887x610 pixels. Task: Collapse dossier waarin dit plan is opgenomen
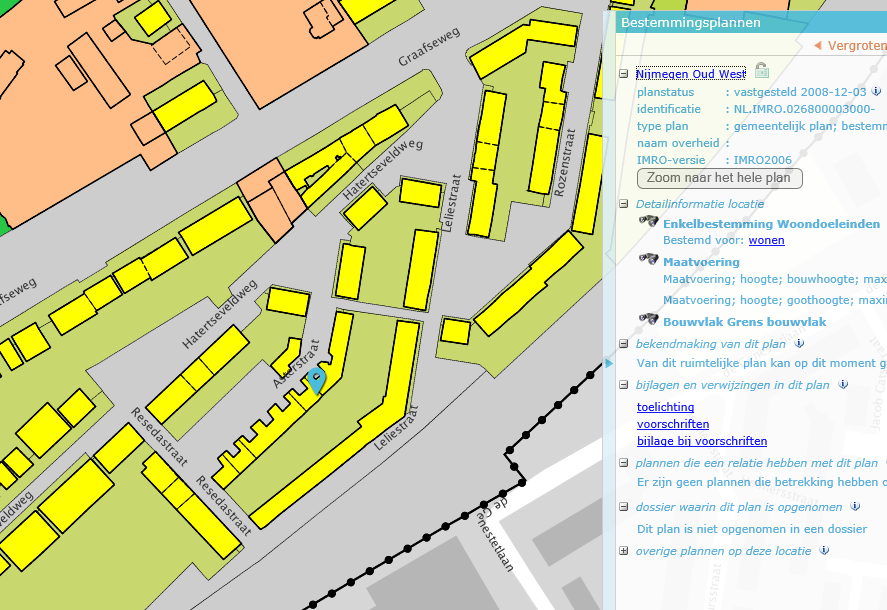tap(623, 507)
